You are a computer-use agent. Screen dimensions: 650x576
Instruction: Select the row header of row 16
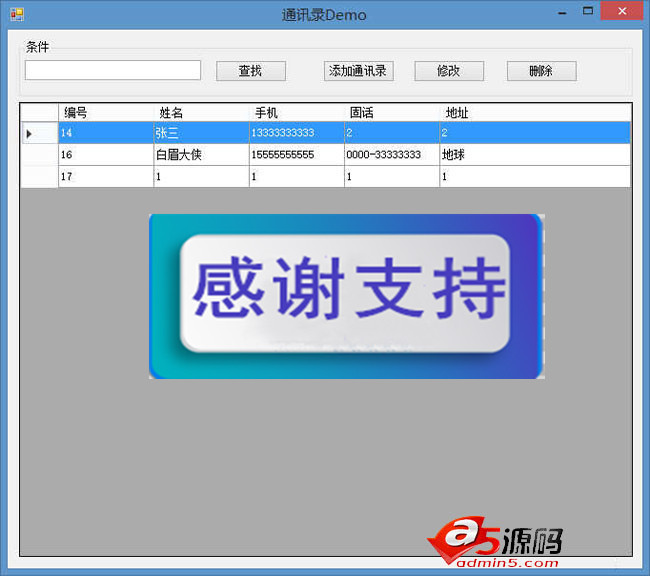[x=39, y=155]
